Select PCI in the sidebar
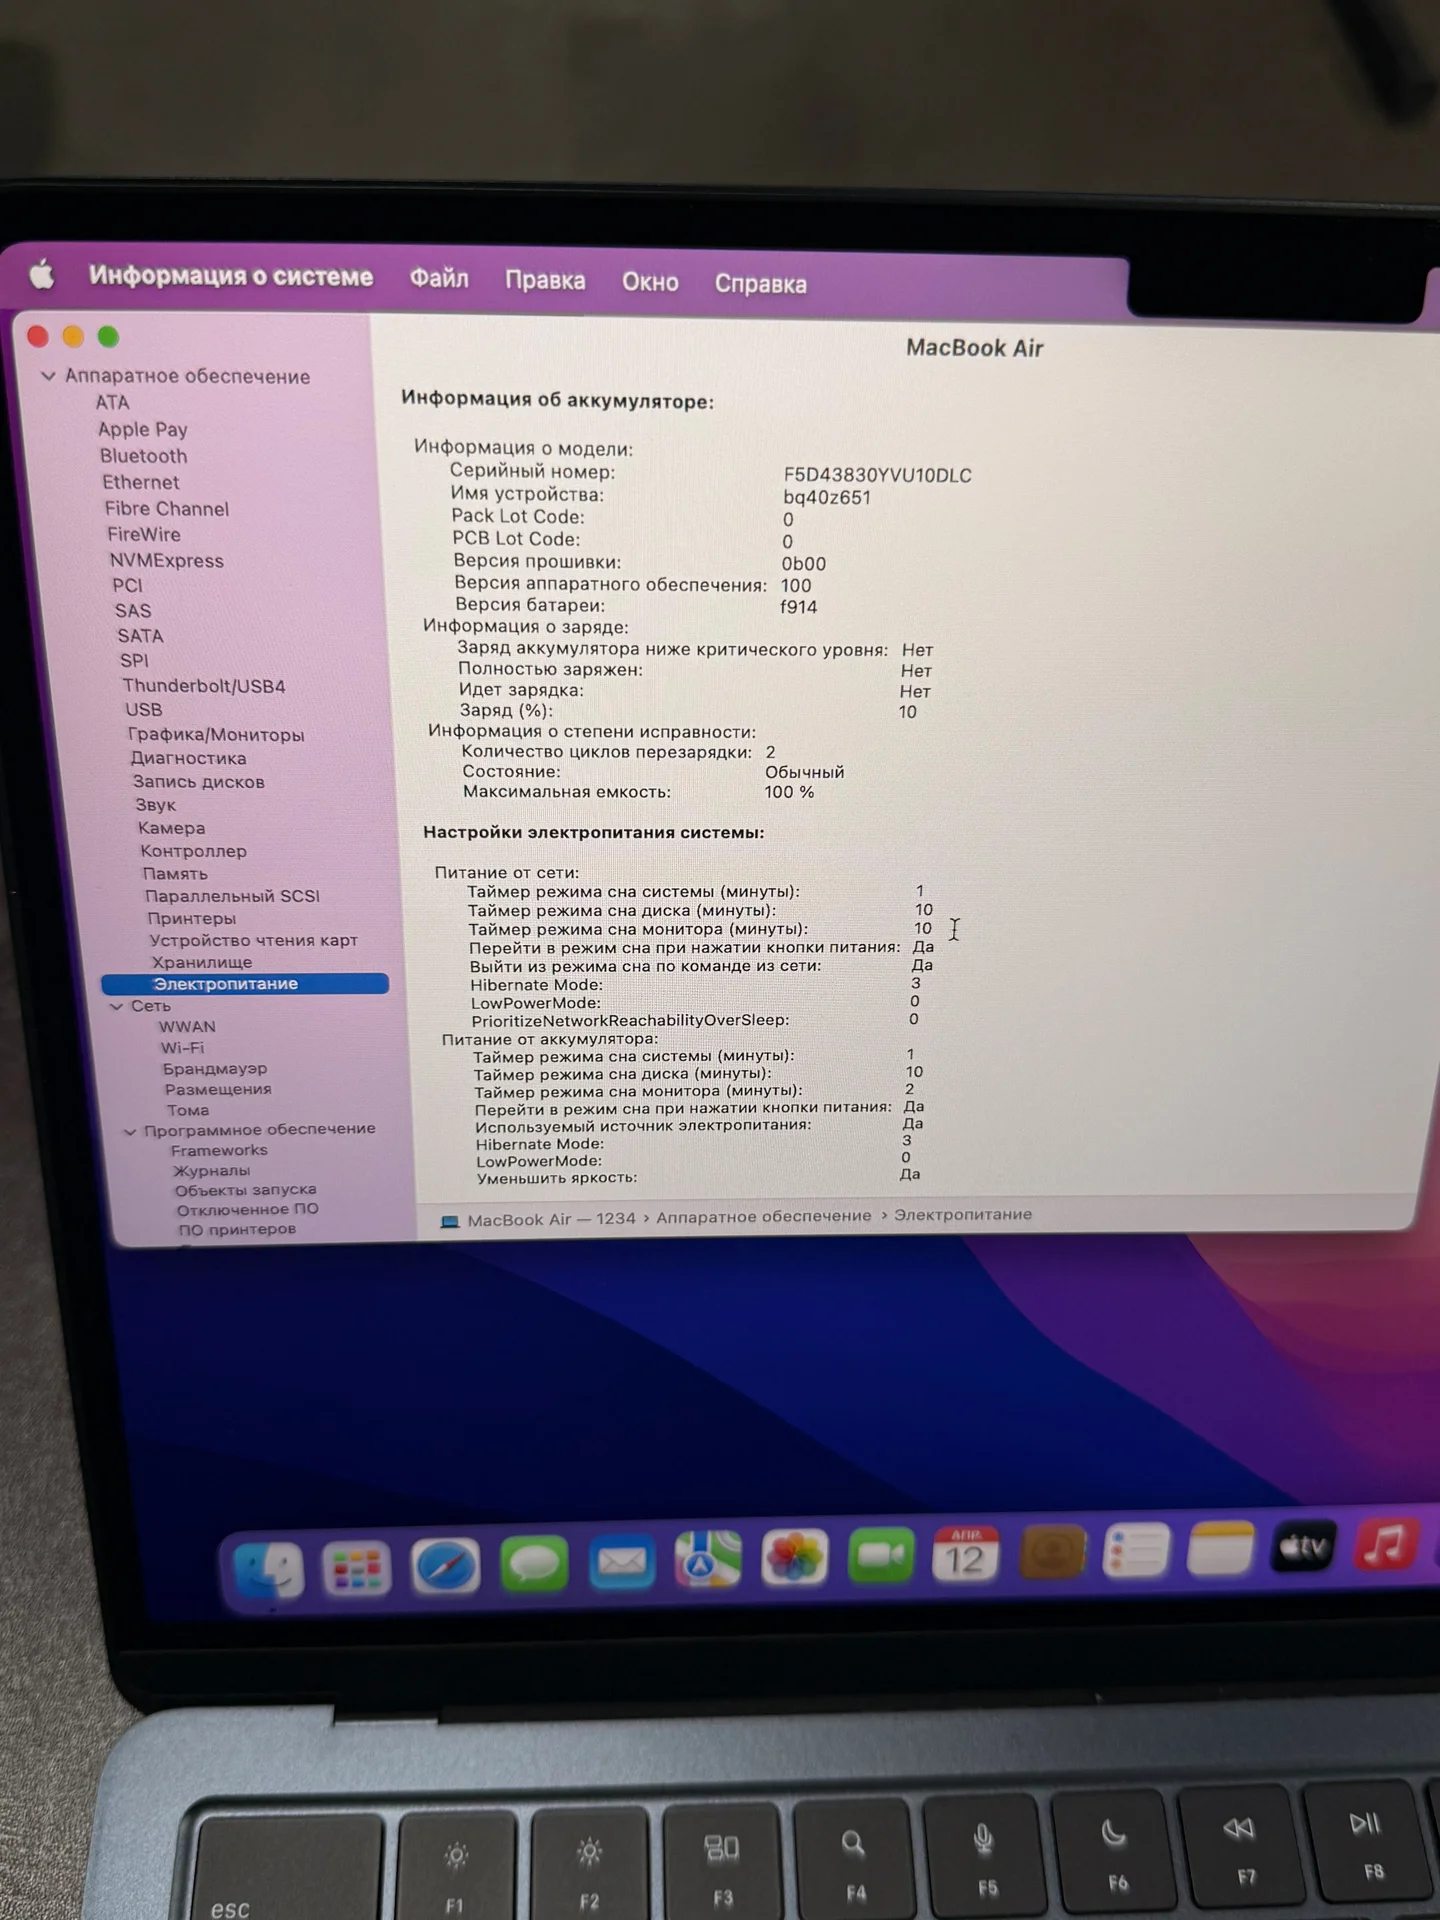Image resolution: width=1440 pixels, height=1920 pixels. [x=127, y=585]
